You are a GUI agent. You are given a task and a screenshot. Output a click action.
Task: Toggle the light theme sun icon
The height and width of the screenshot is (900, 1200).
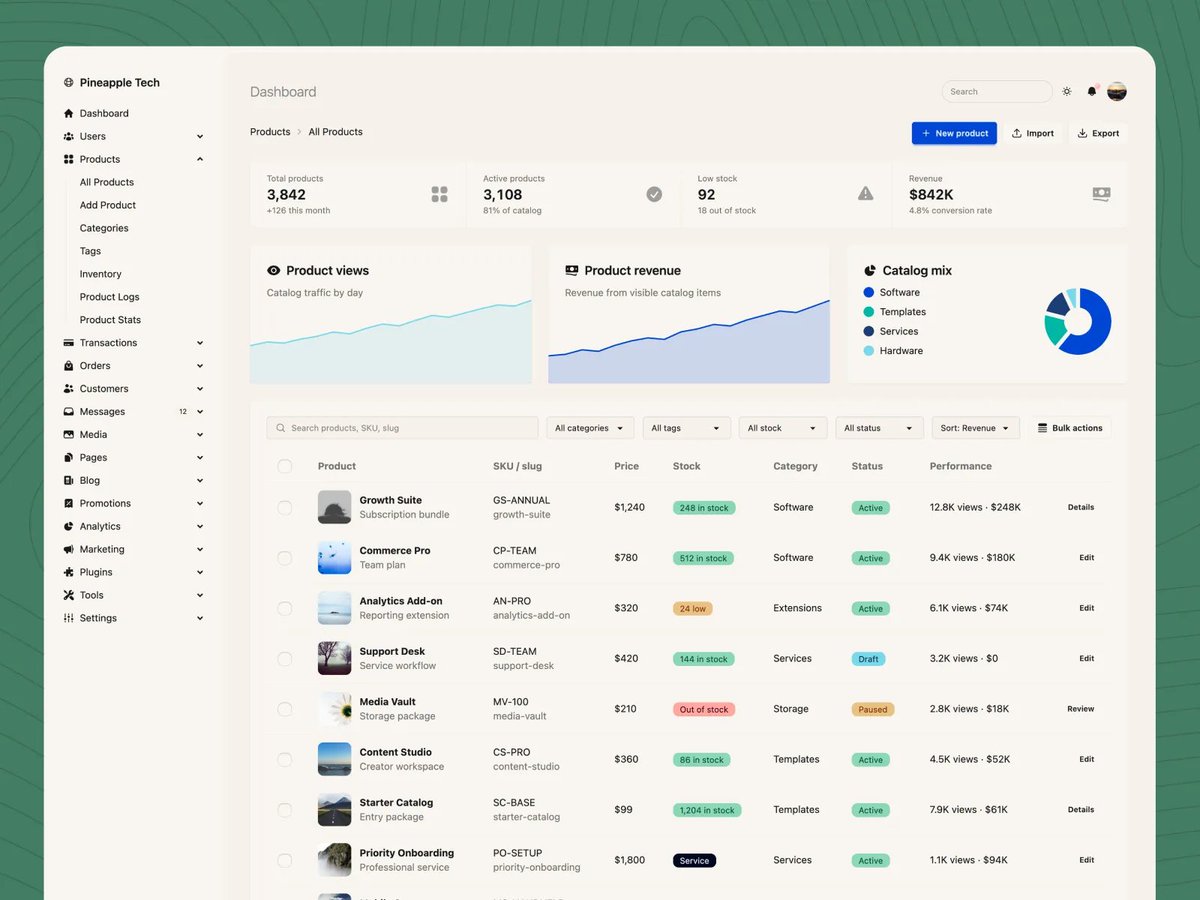1067,92
